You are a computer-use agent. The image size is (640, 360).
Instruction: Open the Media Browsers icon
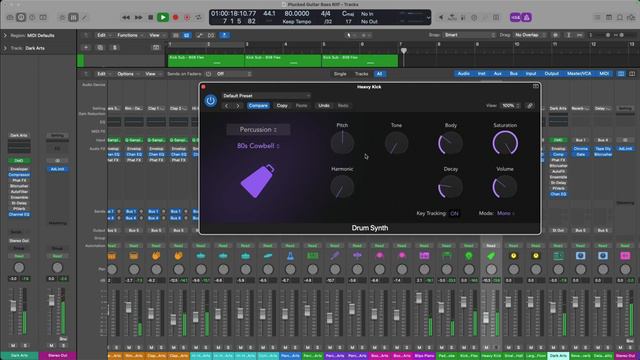[x=631, y=18]
